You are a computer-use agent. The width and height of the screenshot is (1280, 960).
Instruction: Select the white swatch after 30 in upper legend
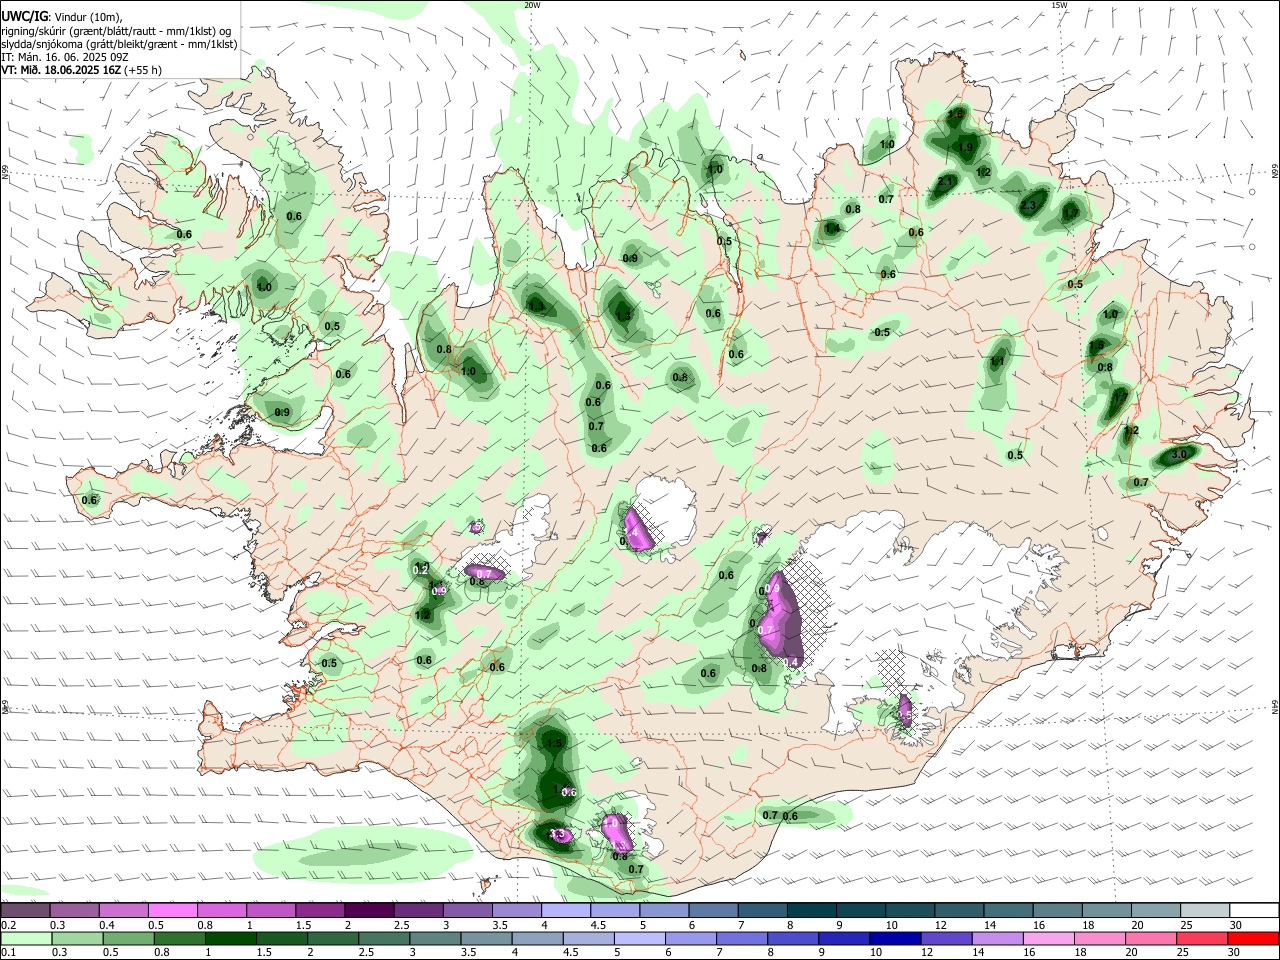1254,910
